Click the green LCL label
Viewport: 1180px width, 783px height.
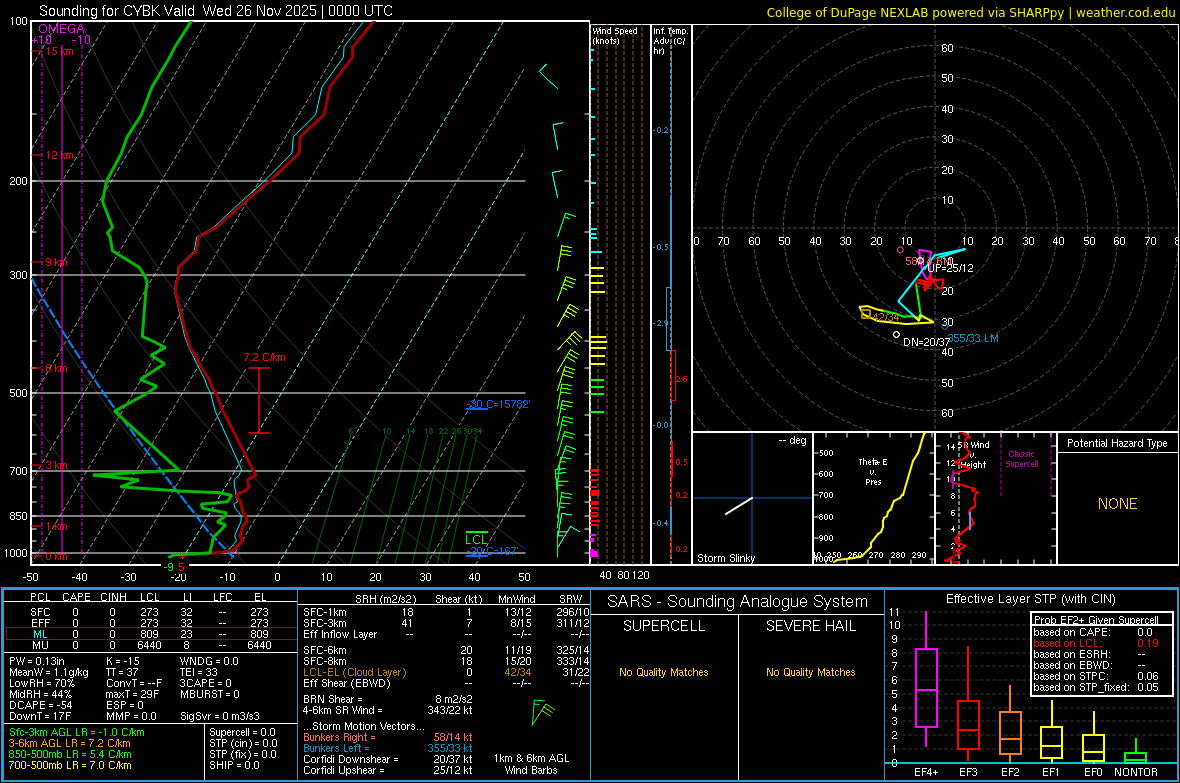tap(476, 539)
